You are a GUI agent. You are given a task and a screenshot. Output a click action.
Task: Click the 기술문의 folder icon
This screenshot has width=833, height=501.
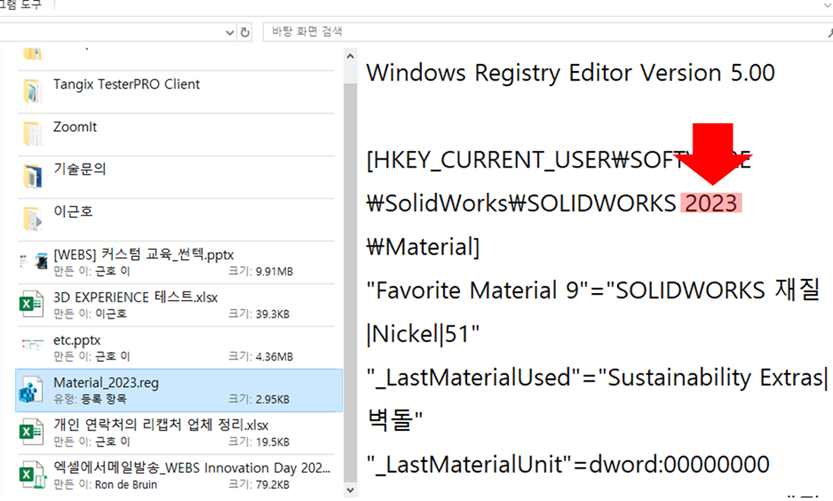(32, 176)
